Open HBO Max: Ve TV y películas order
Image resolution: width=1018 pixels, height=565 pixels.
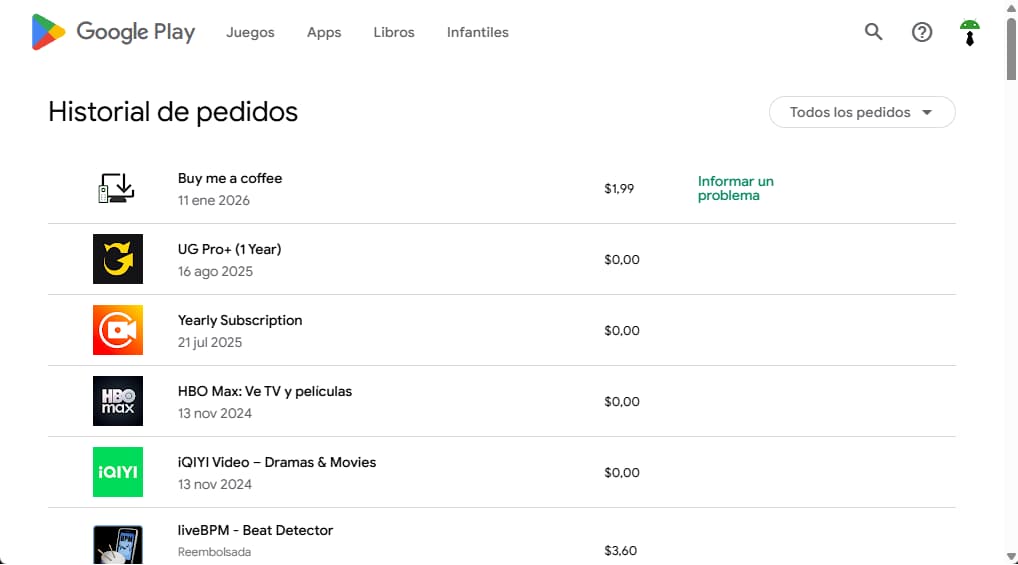(264, 391)
